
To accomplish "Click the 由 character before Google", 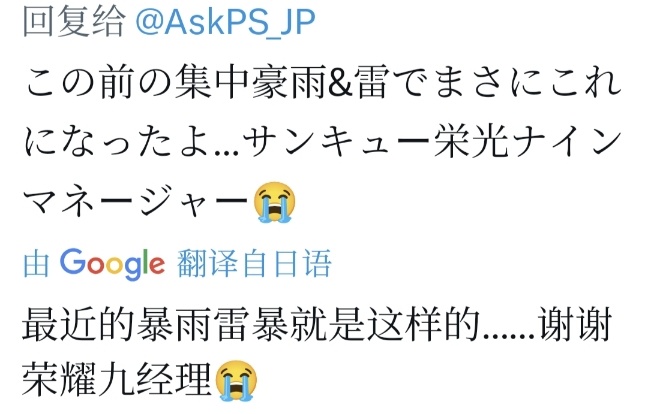I will [x=36, y=264].
